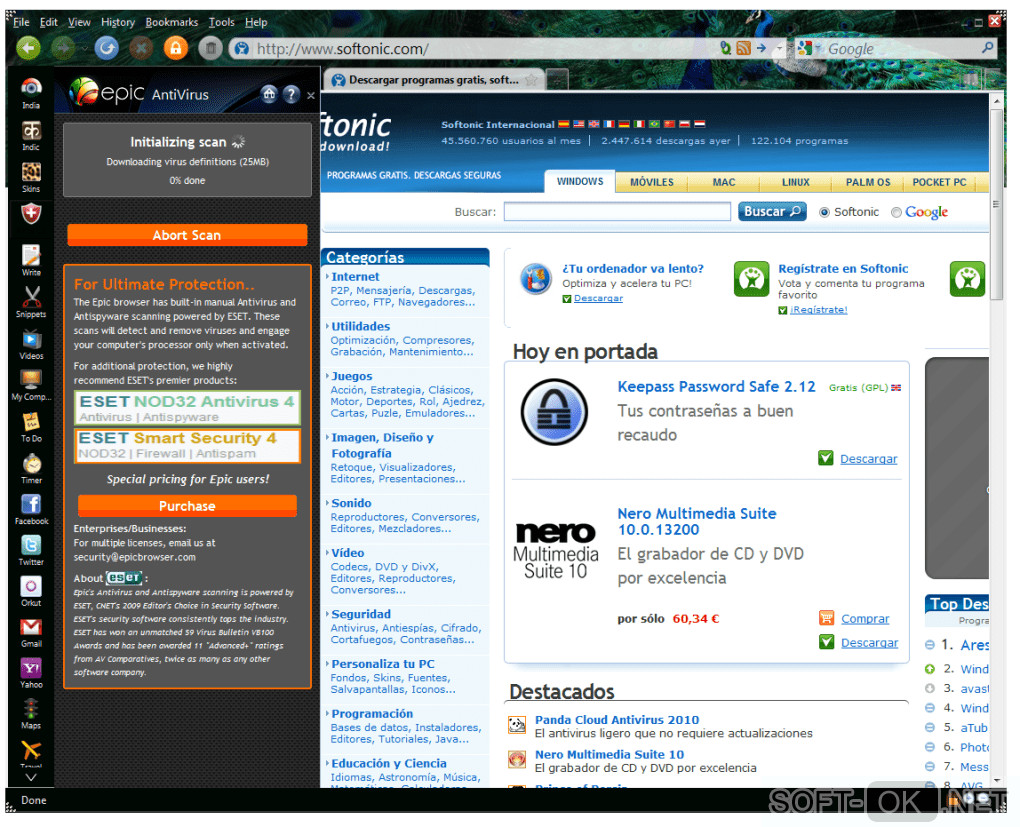Open Snippets scissors sidebar icon
This screenshot has height=827, width=1020.
(x=31, y=302)
